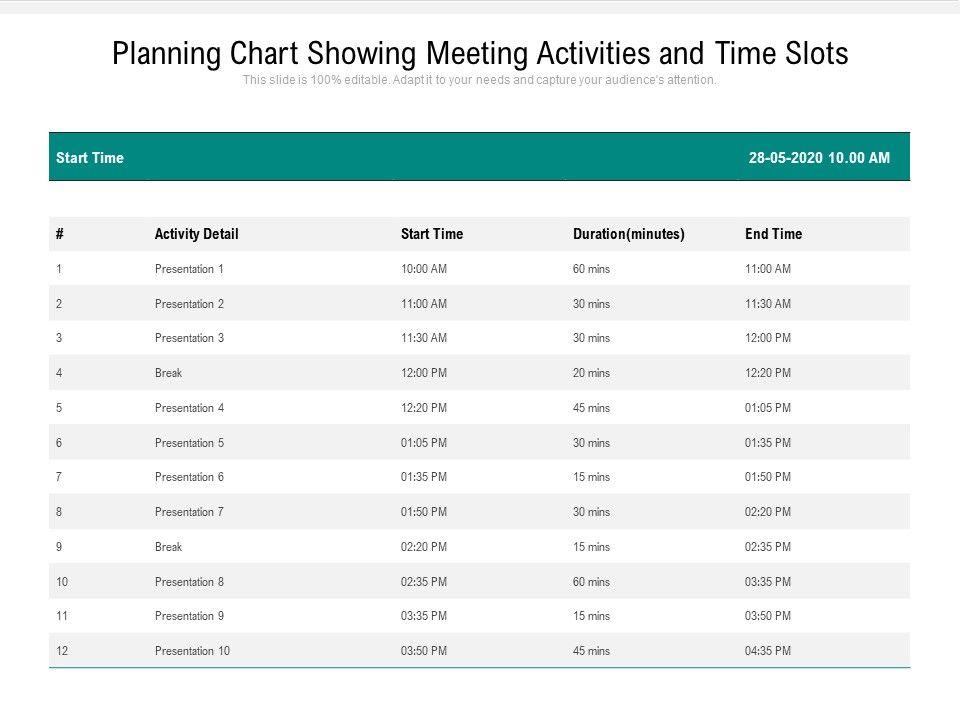Select the subtitle text about editable slide
The image size is (960, 720).
(480, 80)
